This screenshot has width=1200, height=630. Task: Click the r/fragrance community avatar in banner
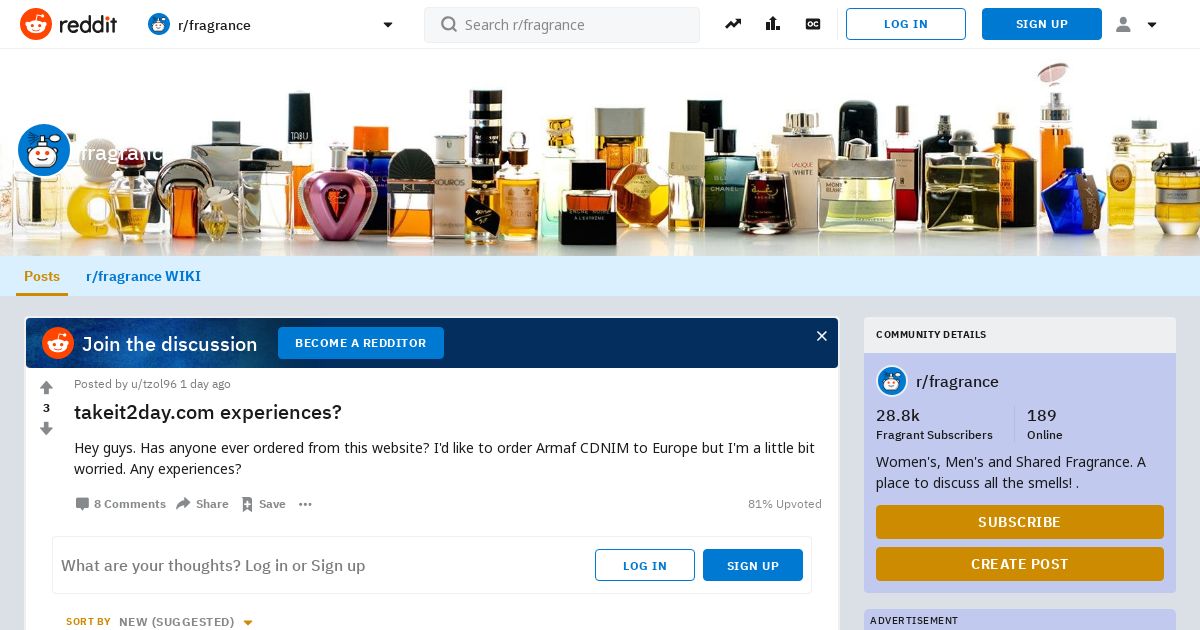pyautogui.click(x=44, y=150)
